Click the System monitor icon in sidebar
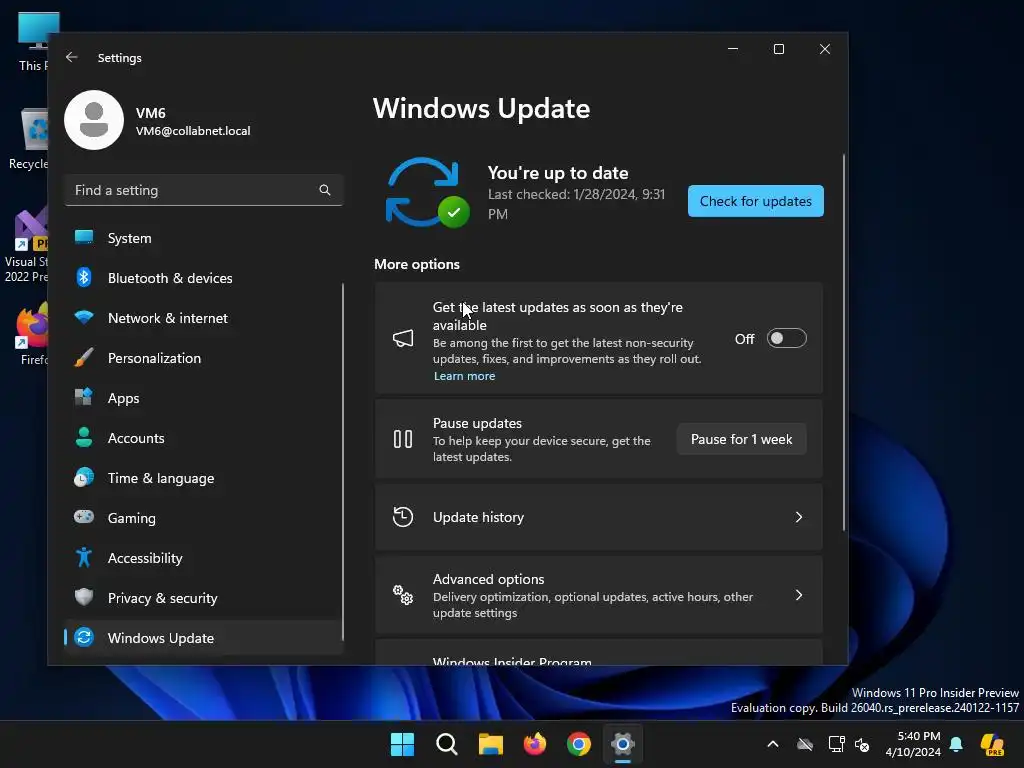 84,237
